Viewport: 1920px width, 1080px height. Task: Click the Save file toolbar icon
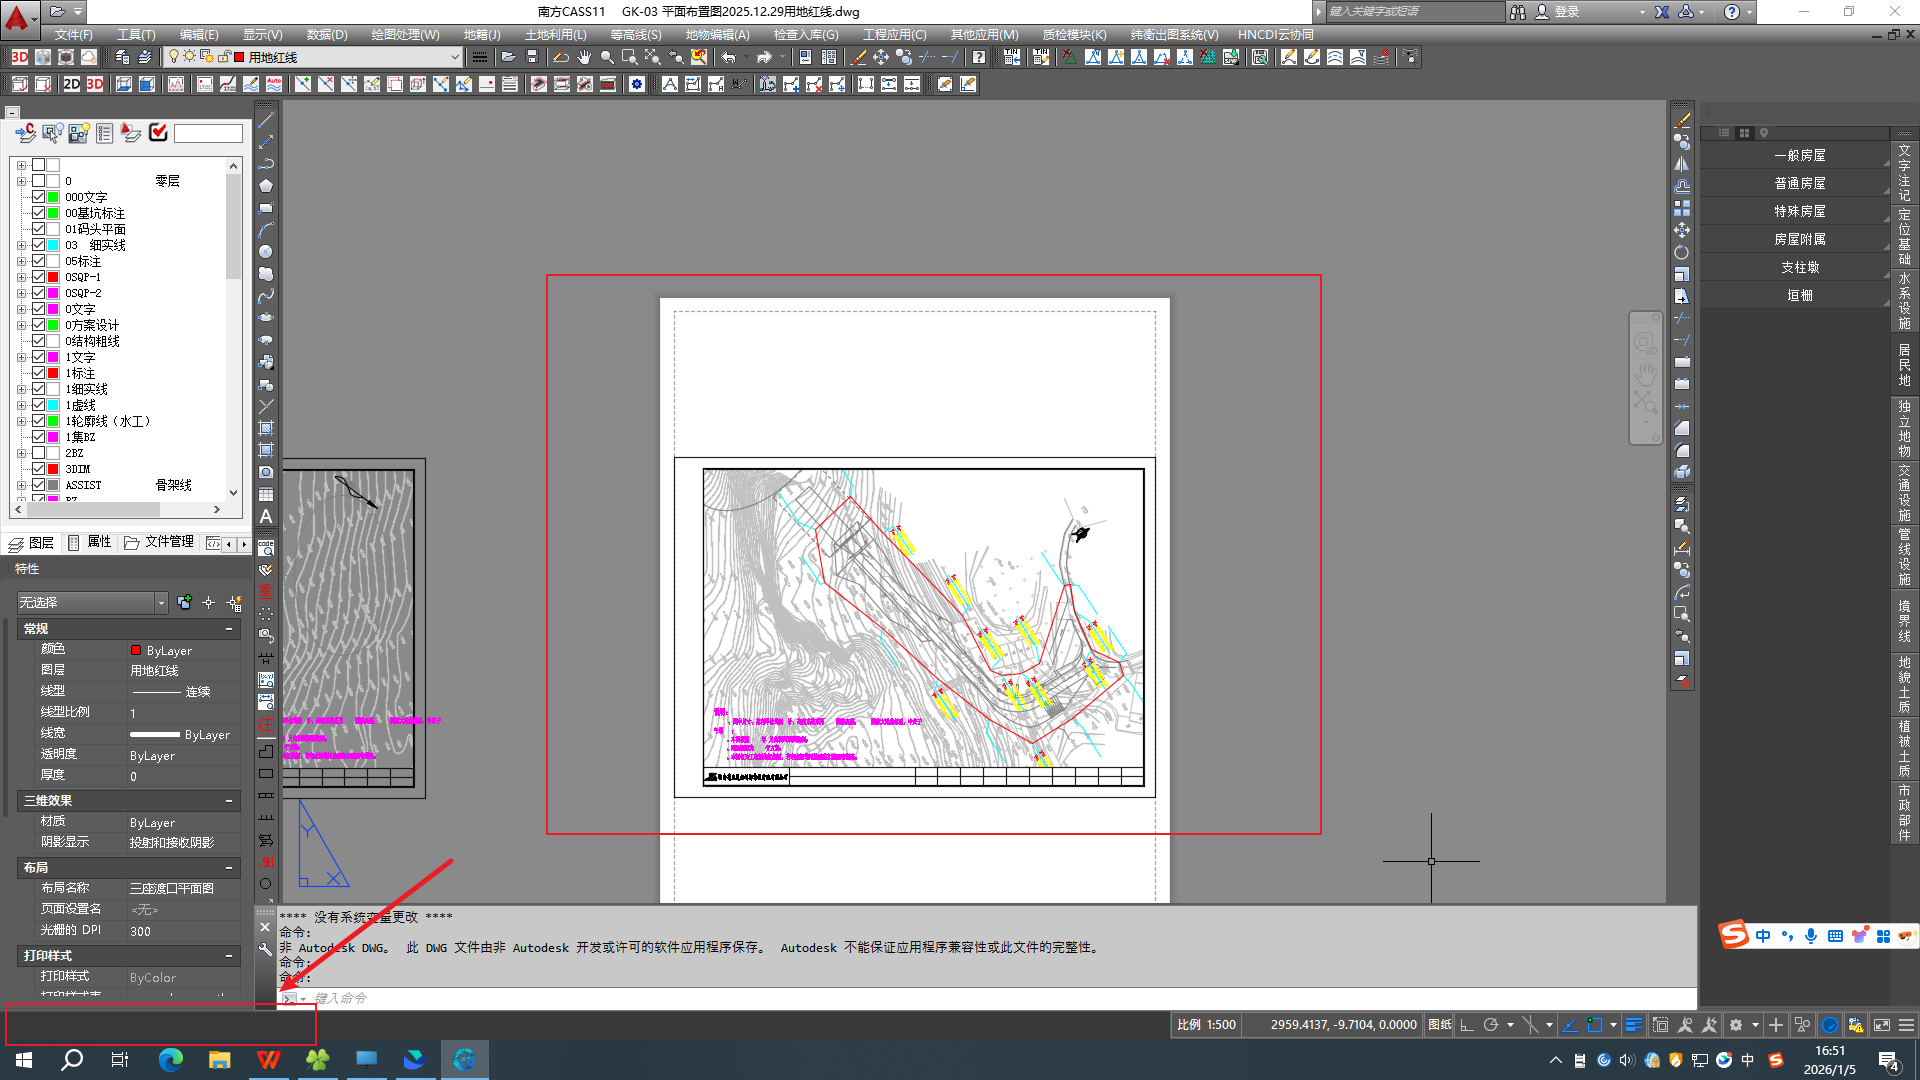[532, 57]
